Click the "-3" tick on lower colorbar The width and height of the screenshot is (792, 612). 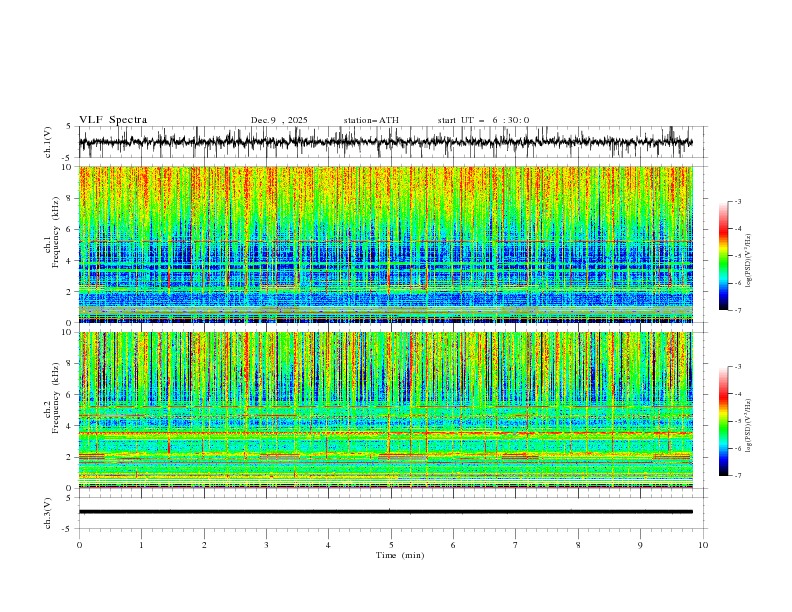click(x=738, y=367)
